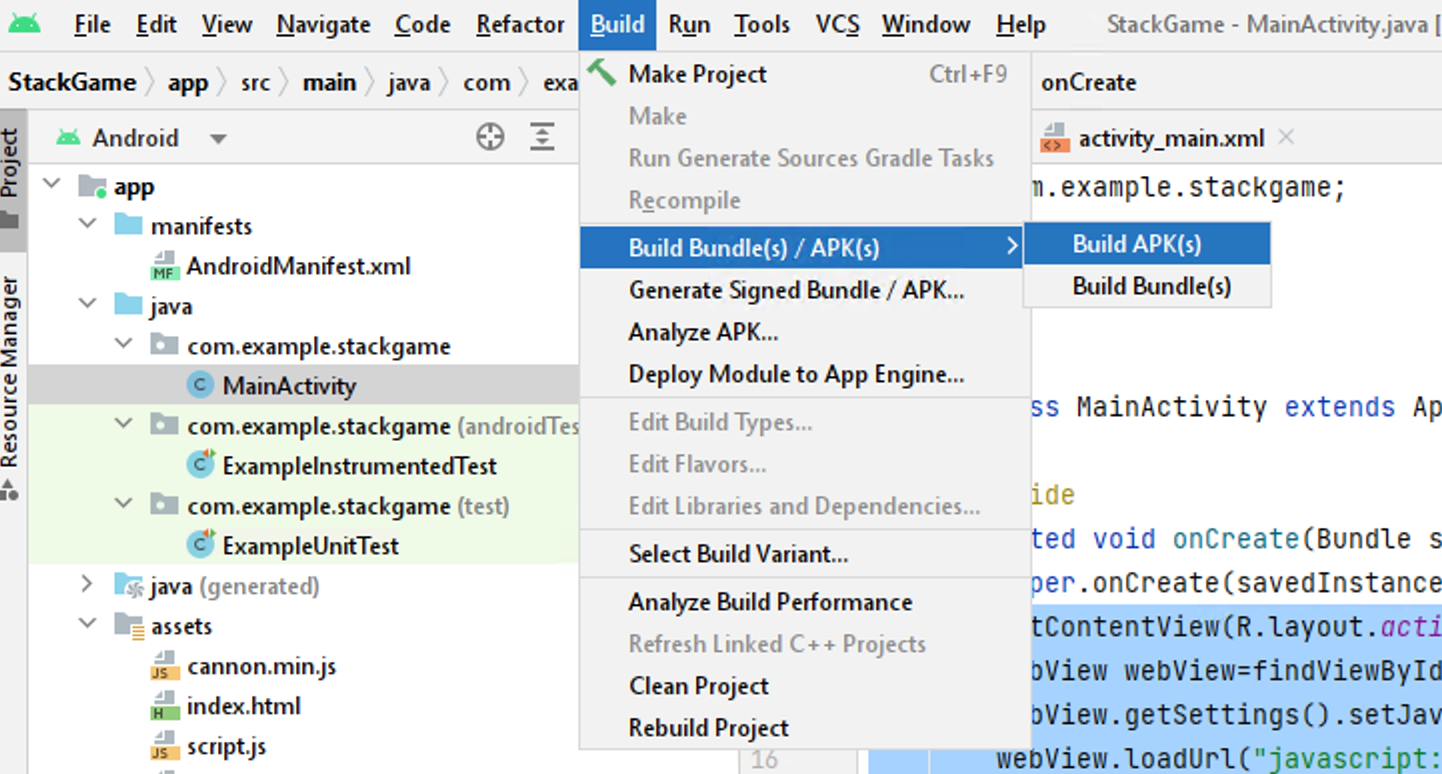
Task: Click the Android Studio logo icon
Action: pos(24,23)
